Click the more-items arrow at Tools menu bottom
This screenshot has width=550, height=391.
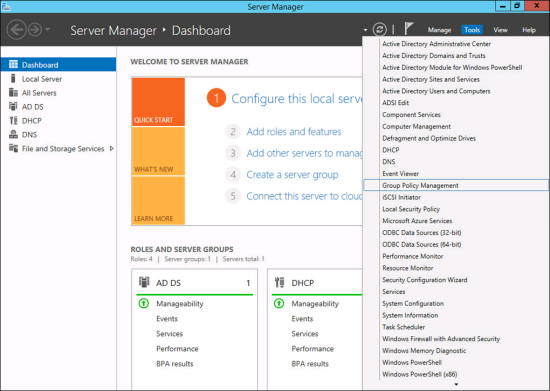coord(456,384)
